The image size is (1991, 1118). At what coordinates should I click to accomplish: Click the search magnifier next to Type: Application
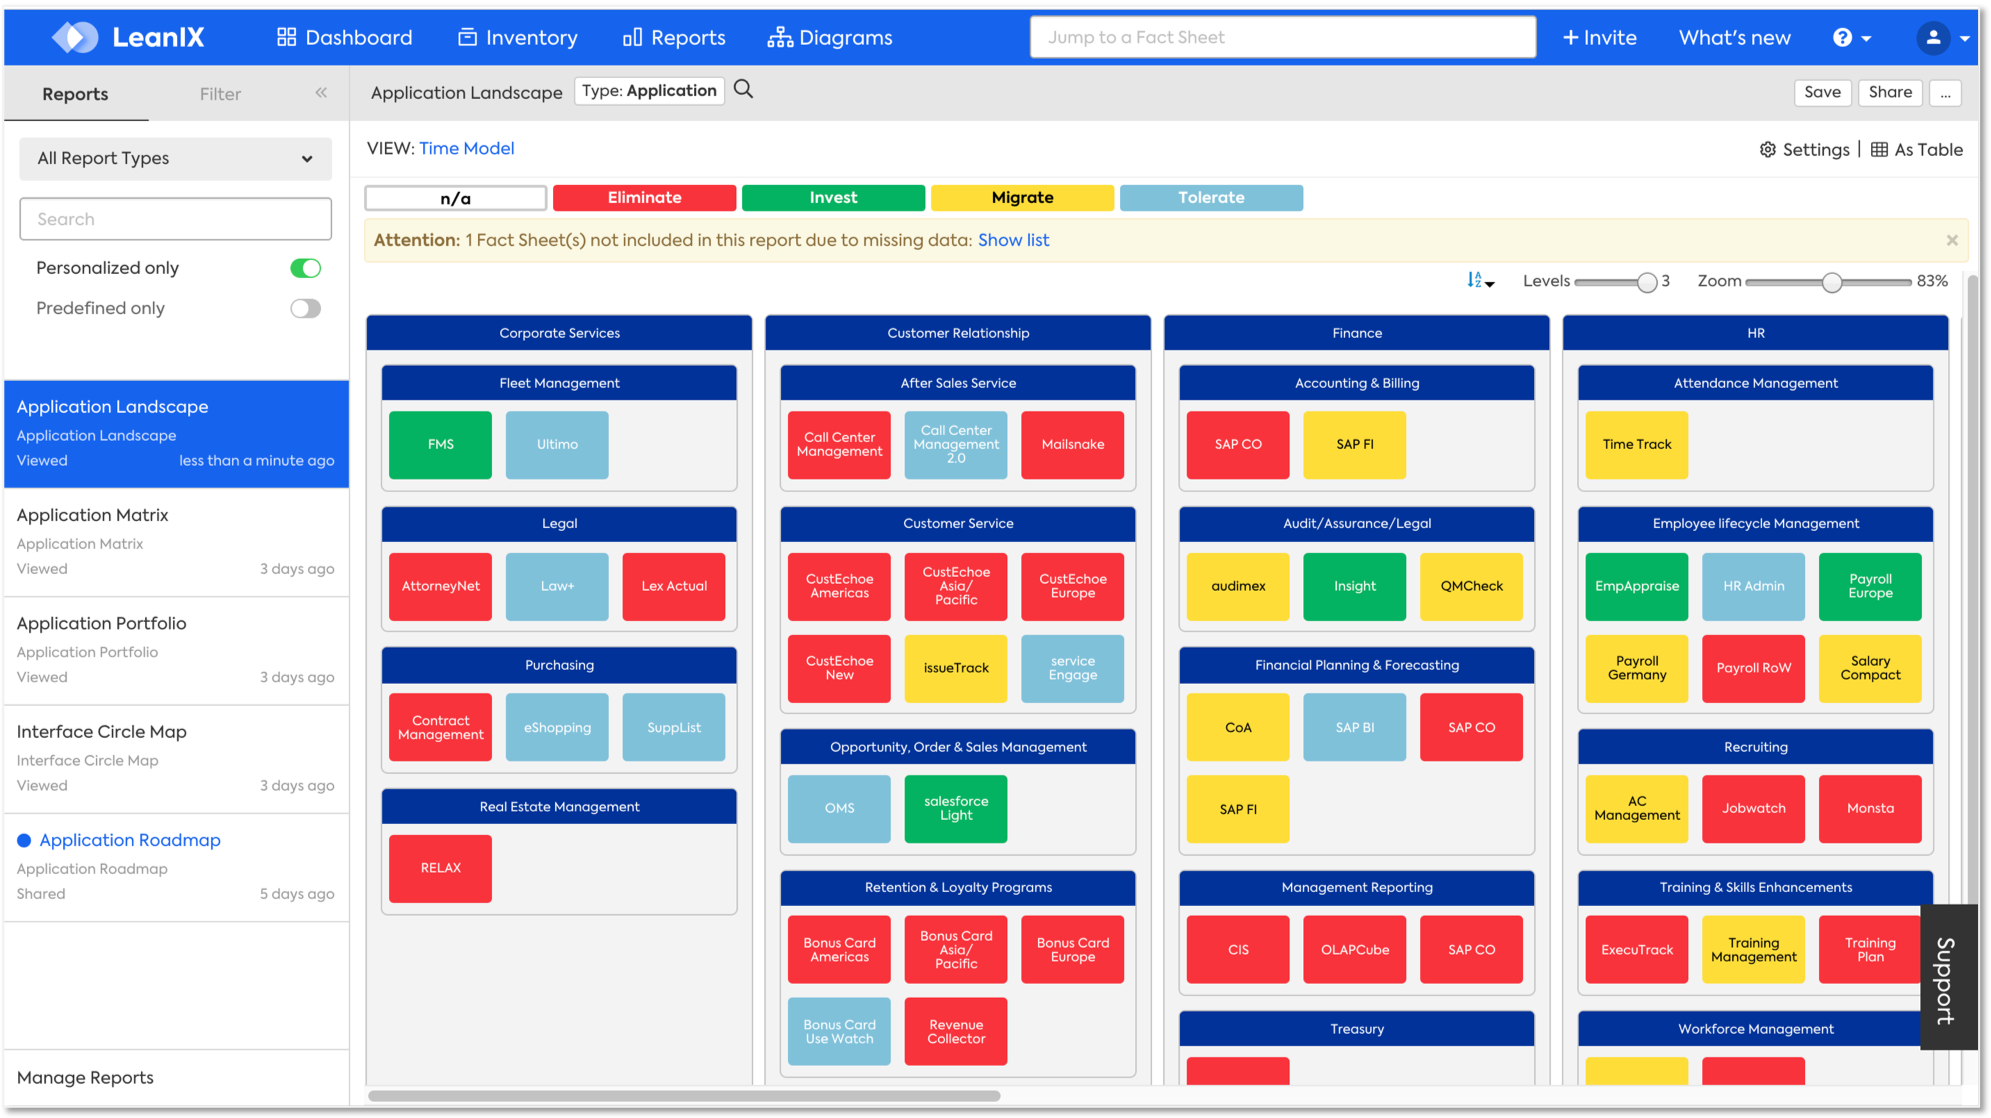point(743,90)
